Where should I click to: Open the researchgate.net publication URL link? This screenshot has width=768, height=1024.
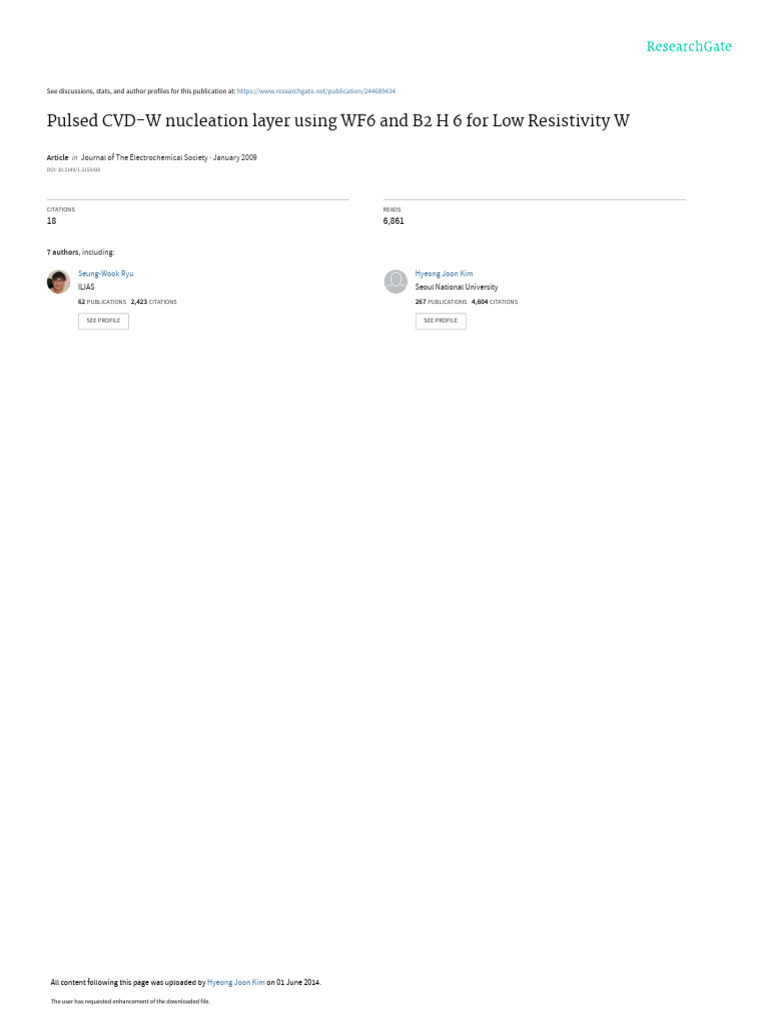316,91
